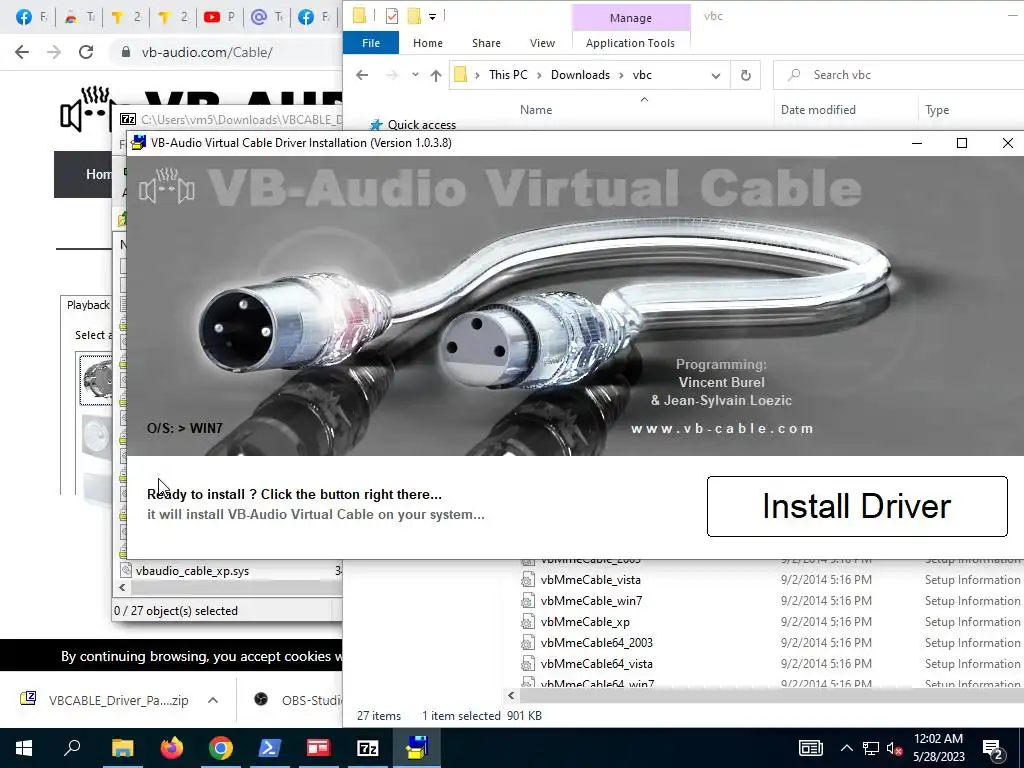Open recent locations dropdown in Explorer
This screenshot has width=1024, height=768.
415,75
